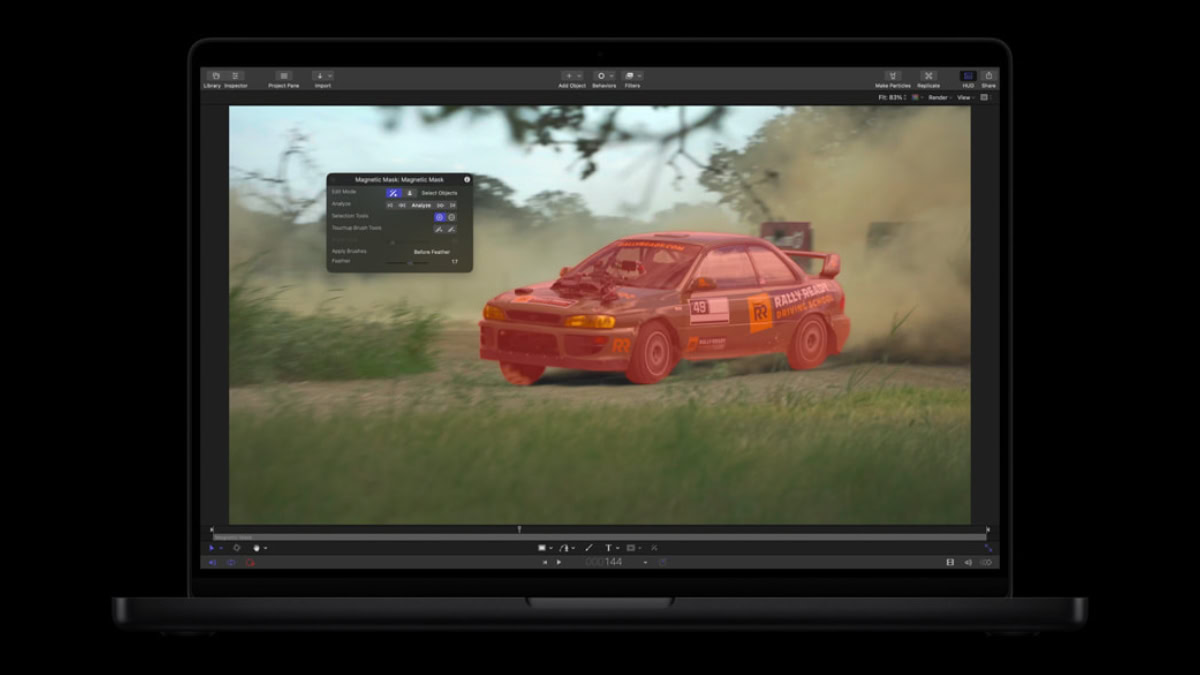This screenshot has height=675, width=1200.
Task: Open the Inspector panel
Action: [x=234, y=76]
